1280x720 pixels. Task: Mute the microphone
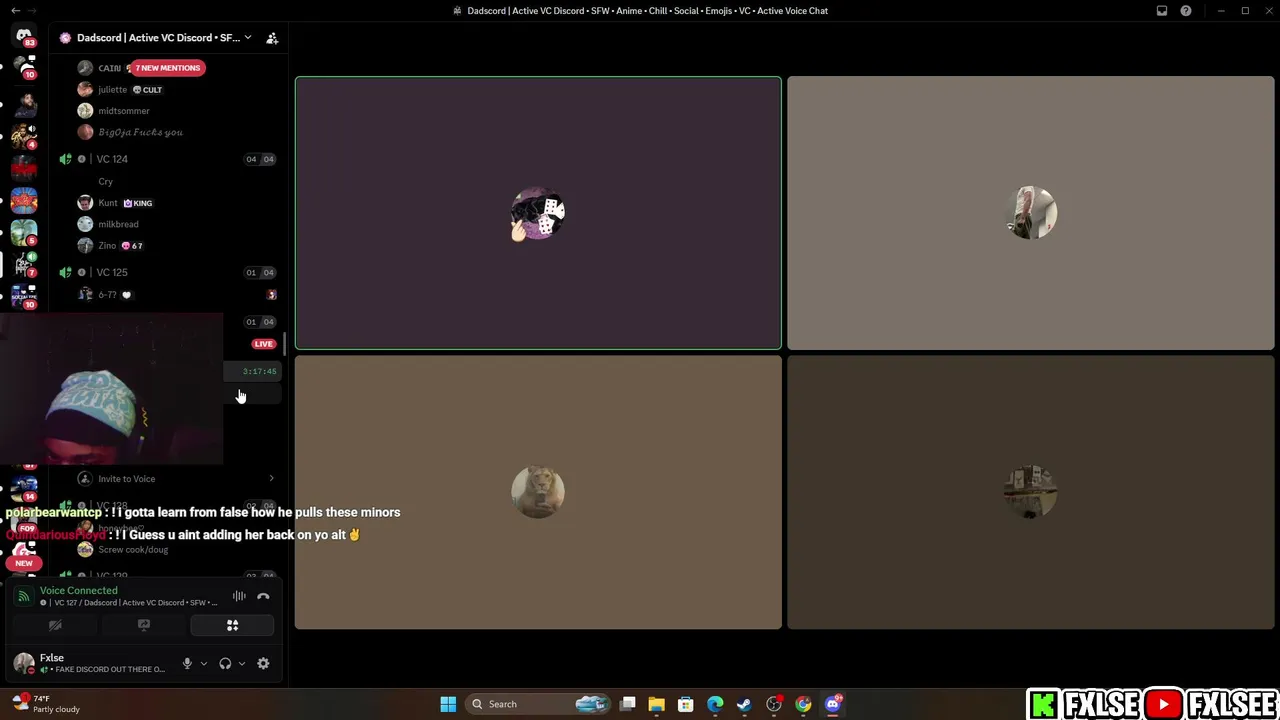click(x=187, y=664)
